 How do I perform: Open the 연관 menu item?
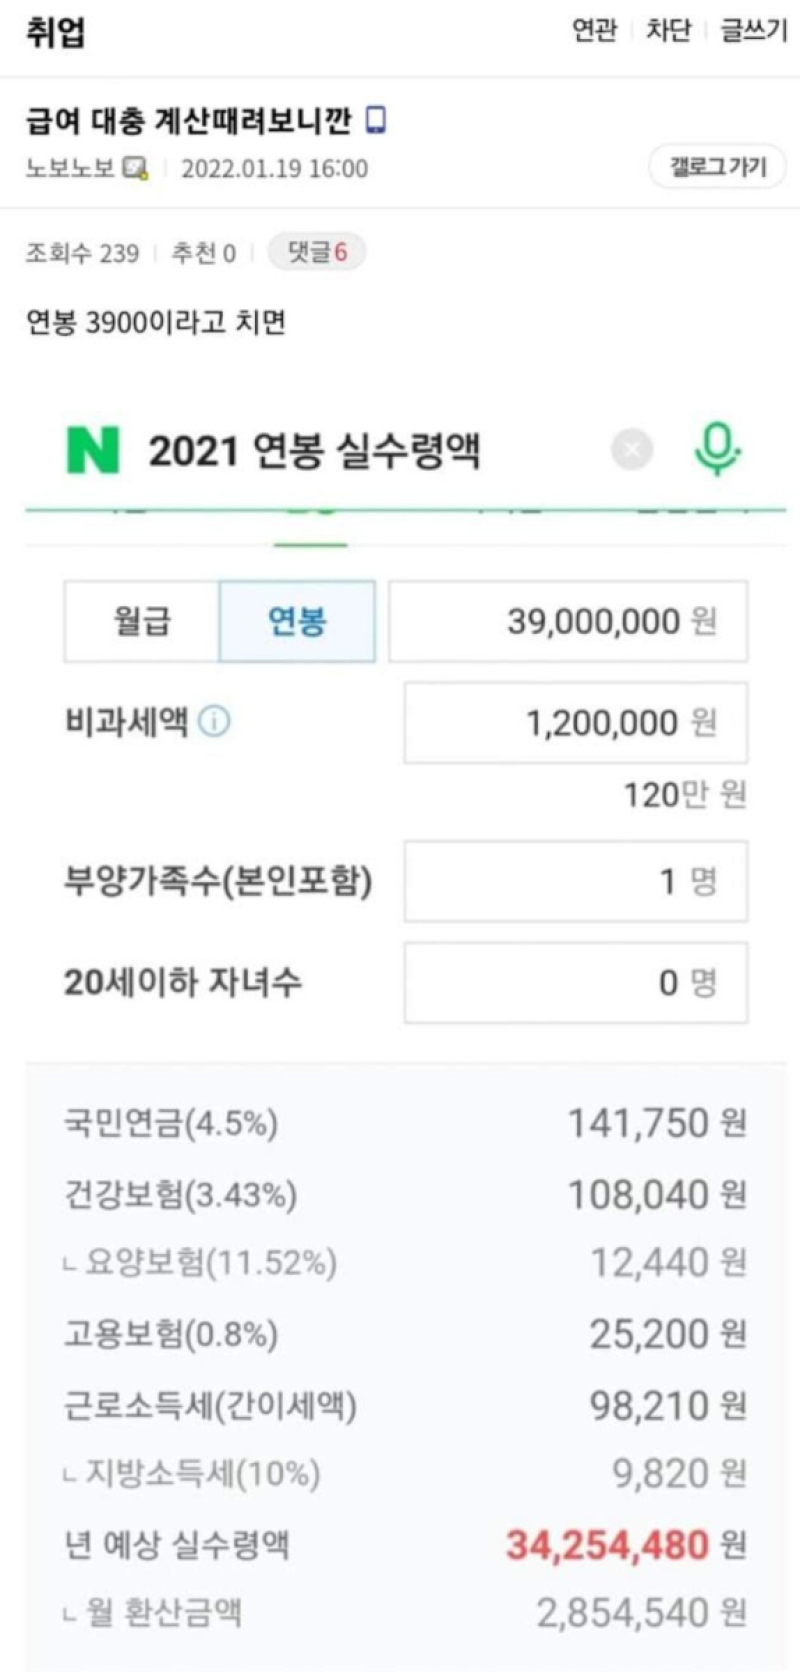[x=594, y=31]
